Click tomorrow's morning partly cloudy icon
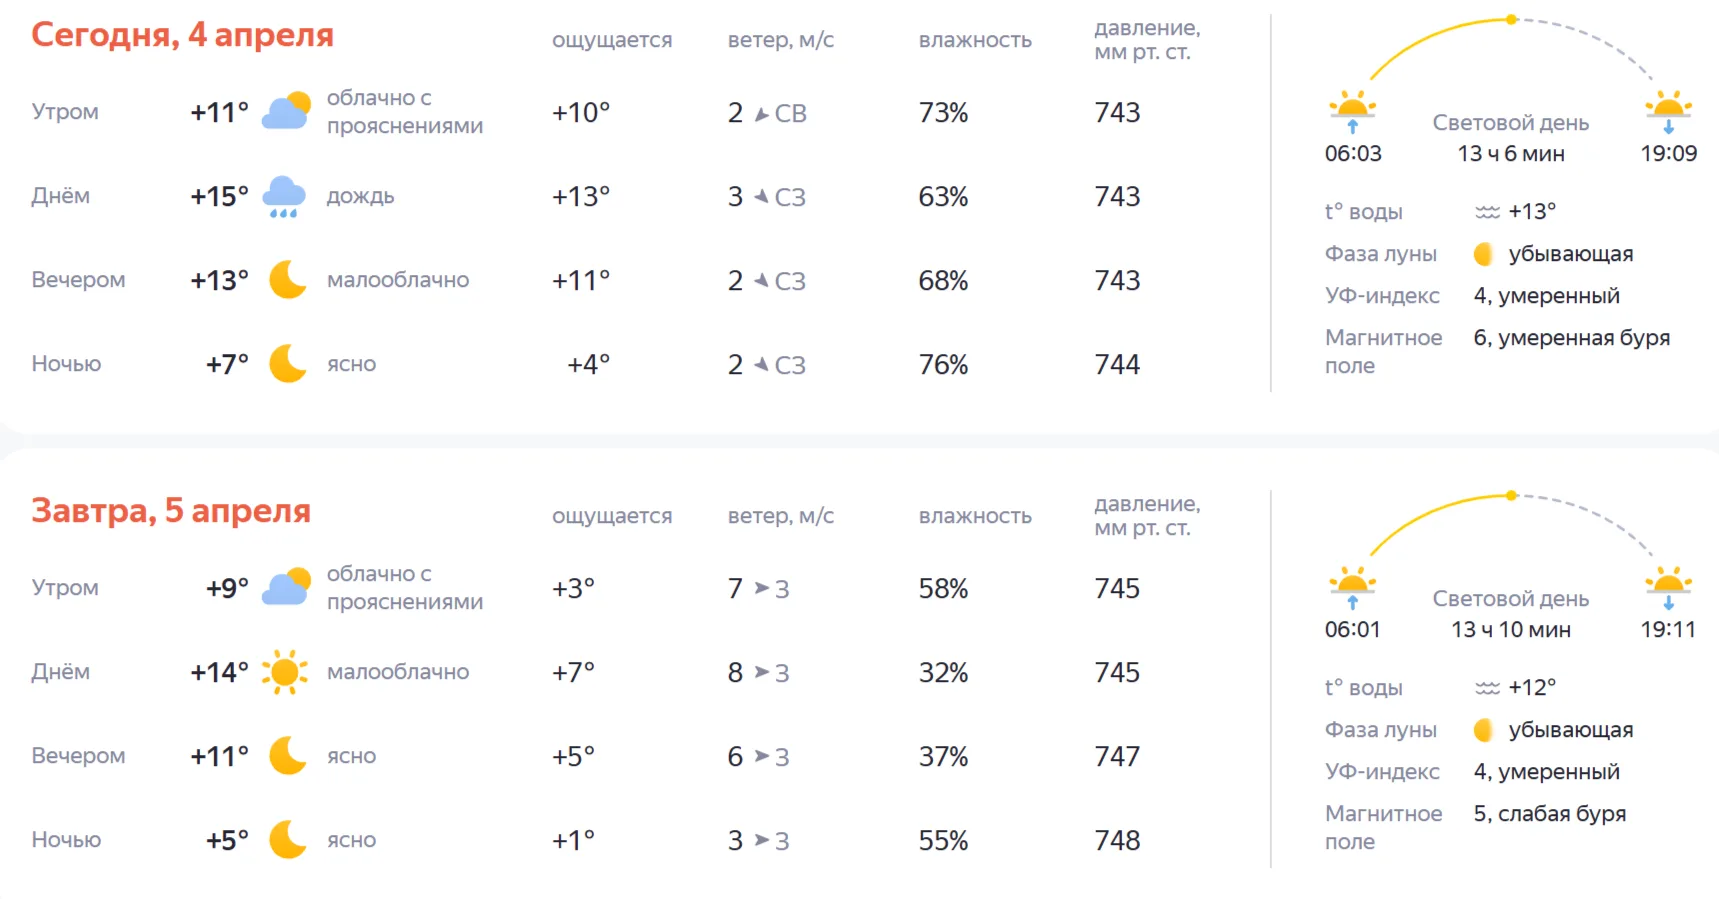Image resolution: width=1719 pixels, height=899 pixels. 286,587
